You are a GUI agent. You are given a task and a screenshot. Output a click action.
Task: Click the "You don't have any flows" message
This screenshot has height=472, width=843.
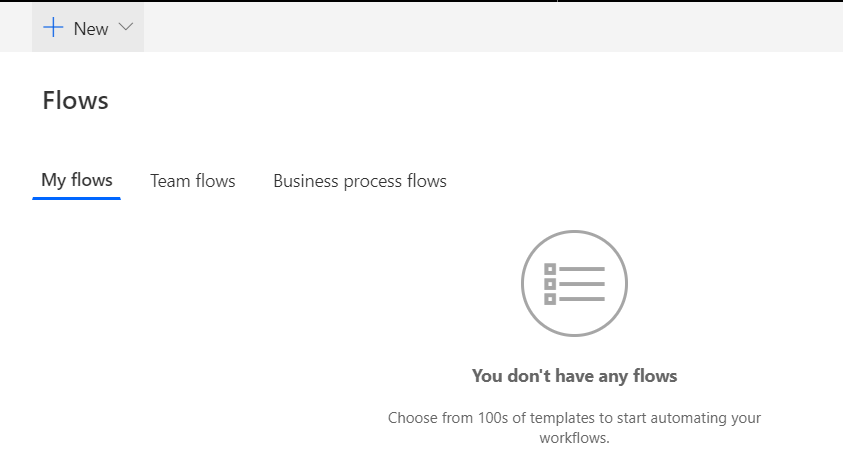(574, 376)
